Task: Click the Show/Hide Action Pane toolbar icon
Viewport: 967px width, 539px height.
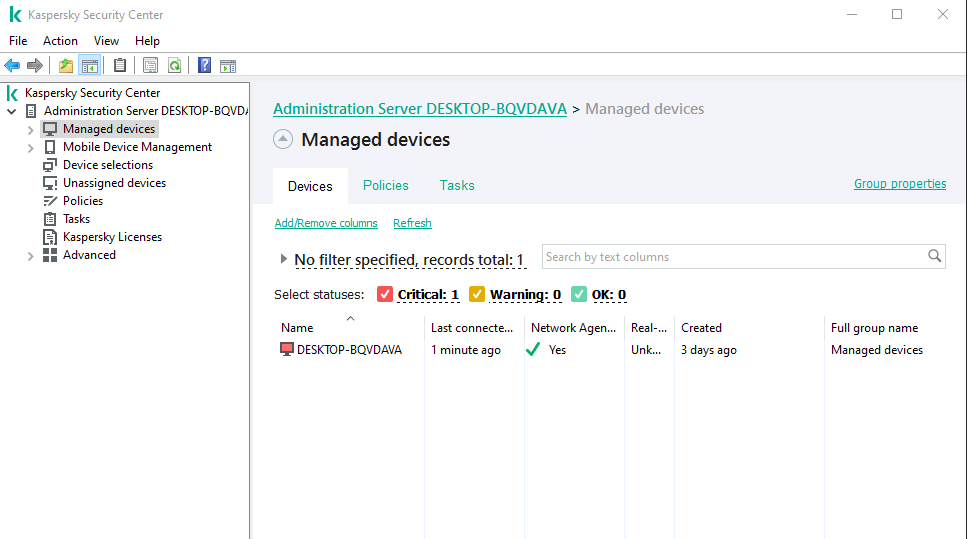Action: click(x=228, y=66)
